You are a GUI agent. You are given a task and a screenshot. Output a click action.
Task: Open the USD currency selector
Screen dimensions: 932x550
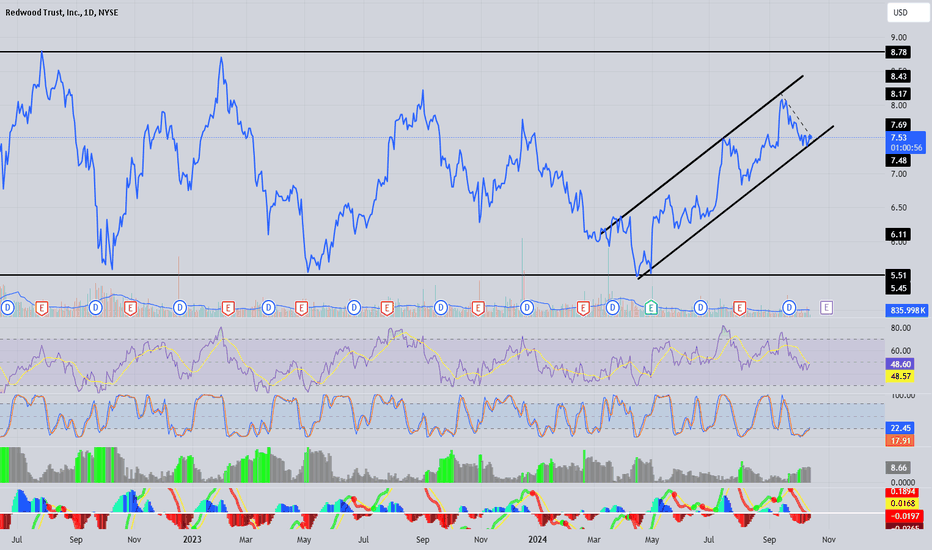[x=907, y=12]
